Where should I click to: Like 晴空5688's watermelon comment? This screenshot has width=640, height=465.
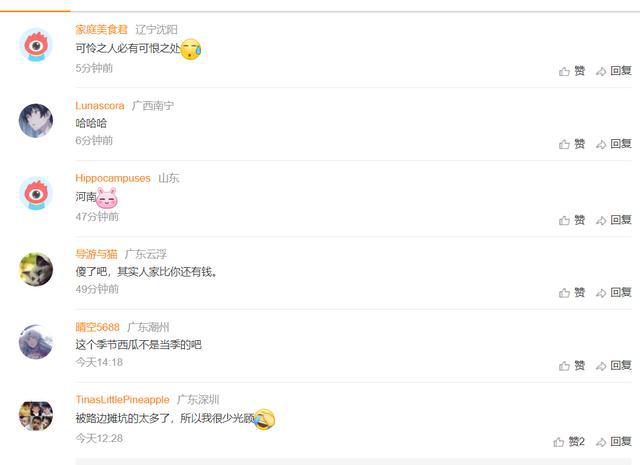[572, 366]
